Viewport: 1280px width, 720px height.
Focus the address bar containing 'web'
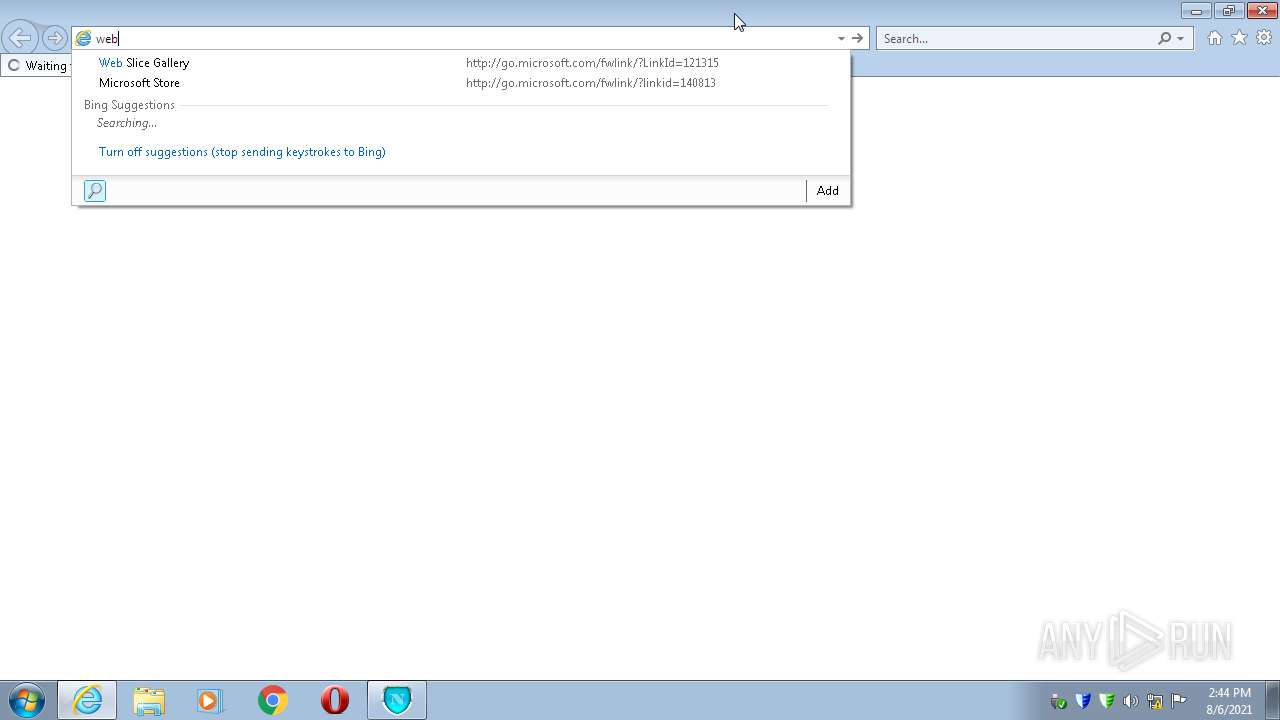460,38
